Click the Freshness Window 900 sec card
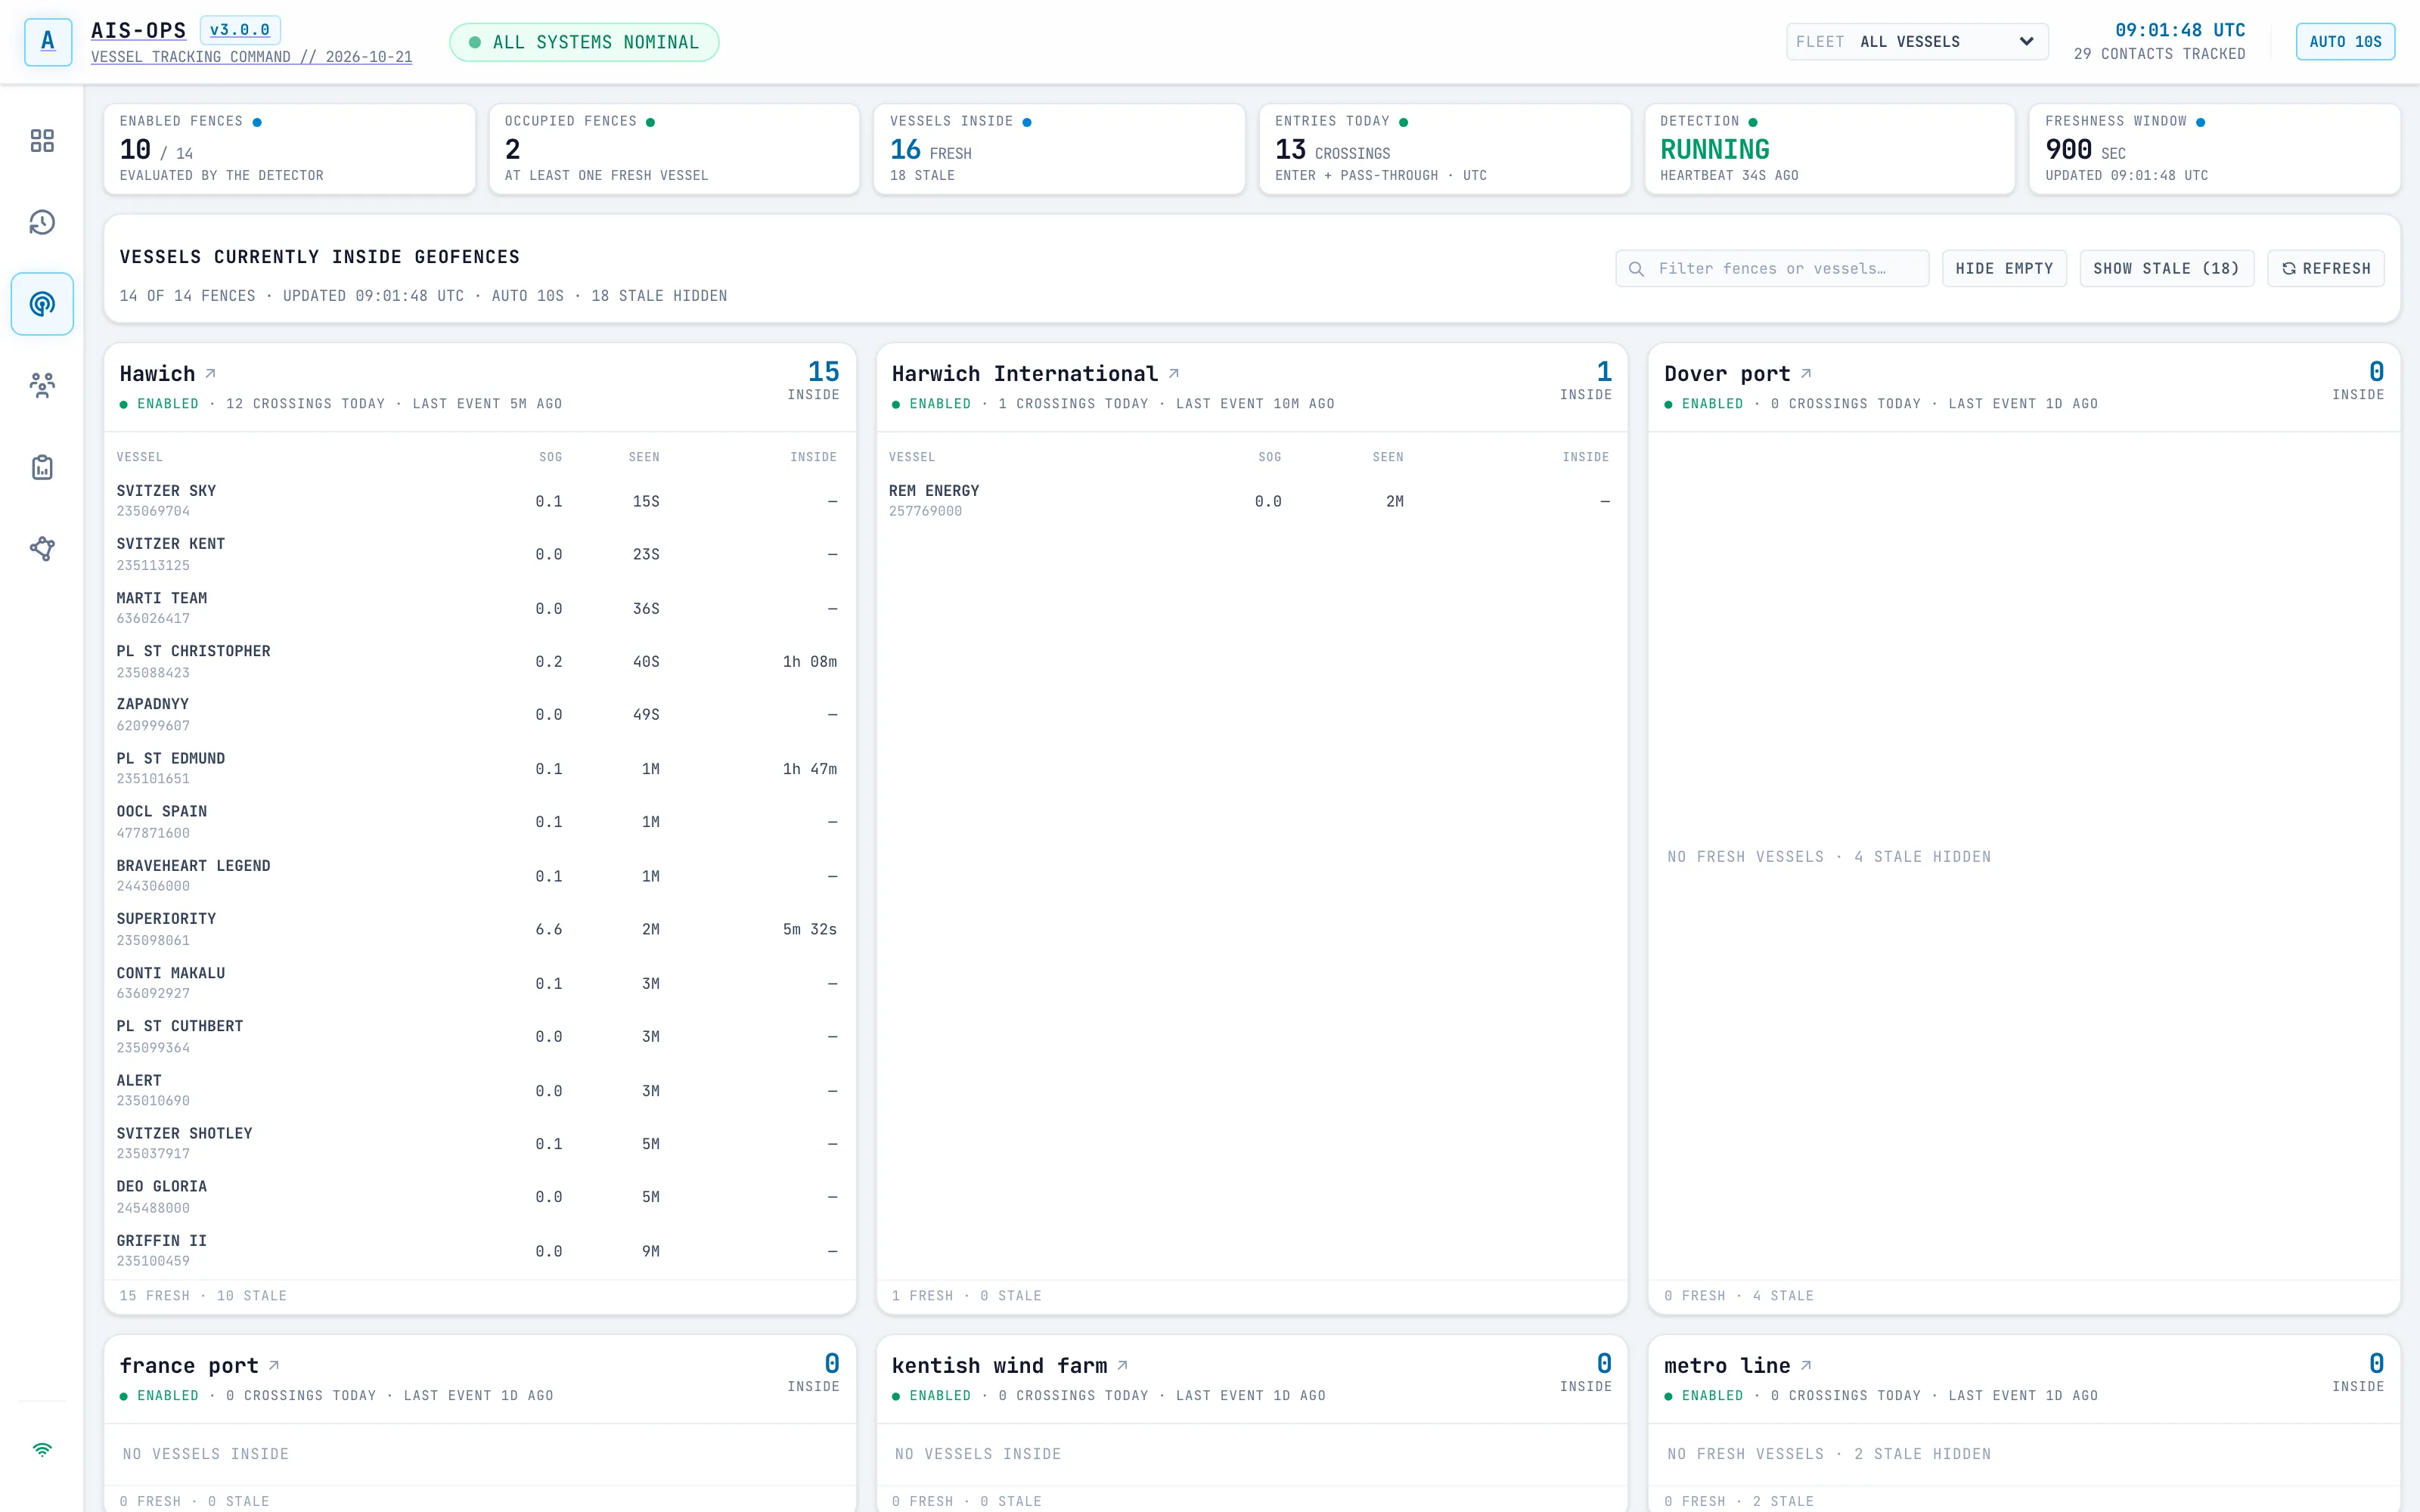Image resolution: width=2420 pixels, height=1512 pixels. coord(2214,149)
